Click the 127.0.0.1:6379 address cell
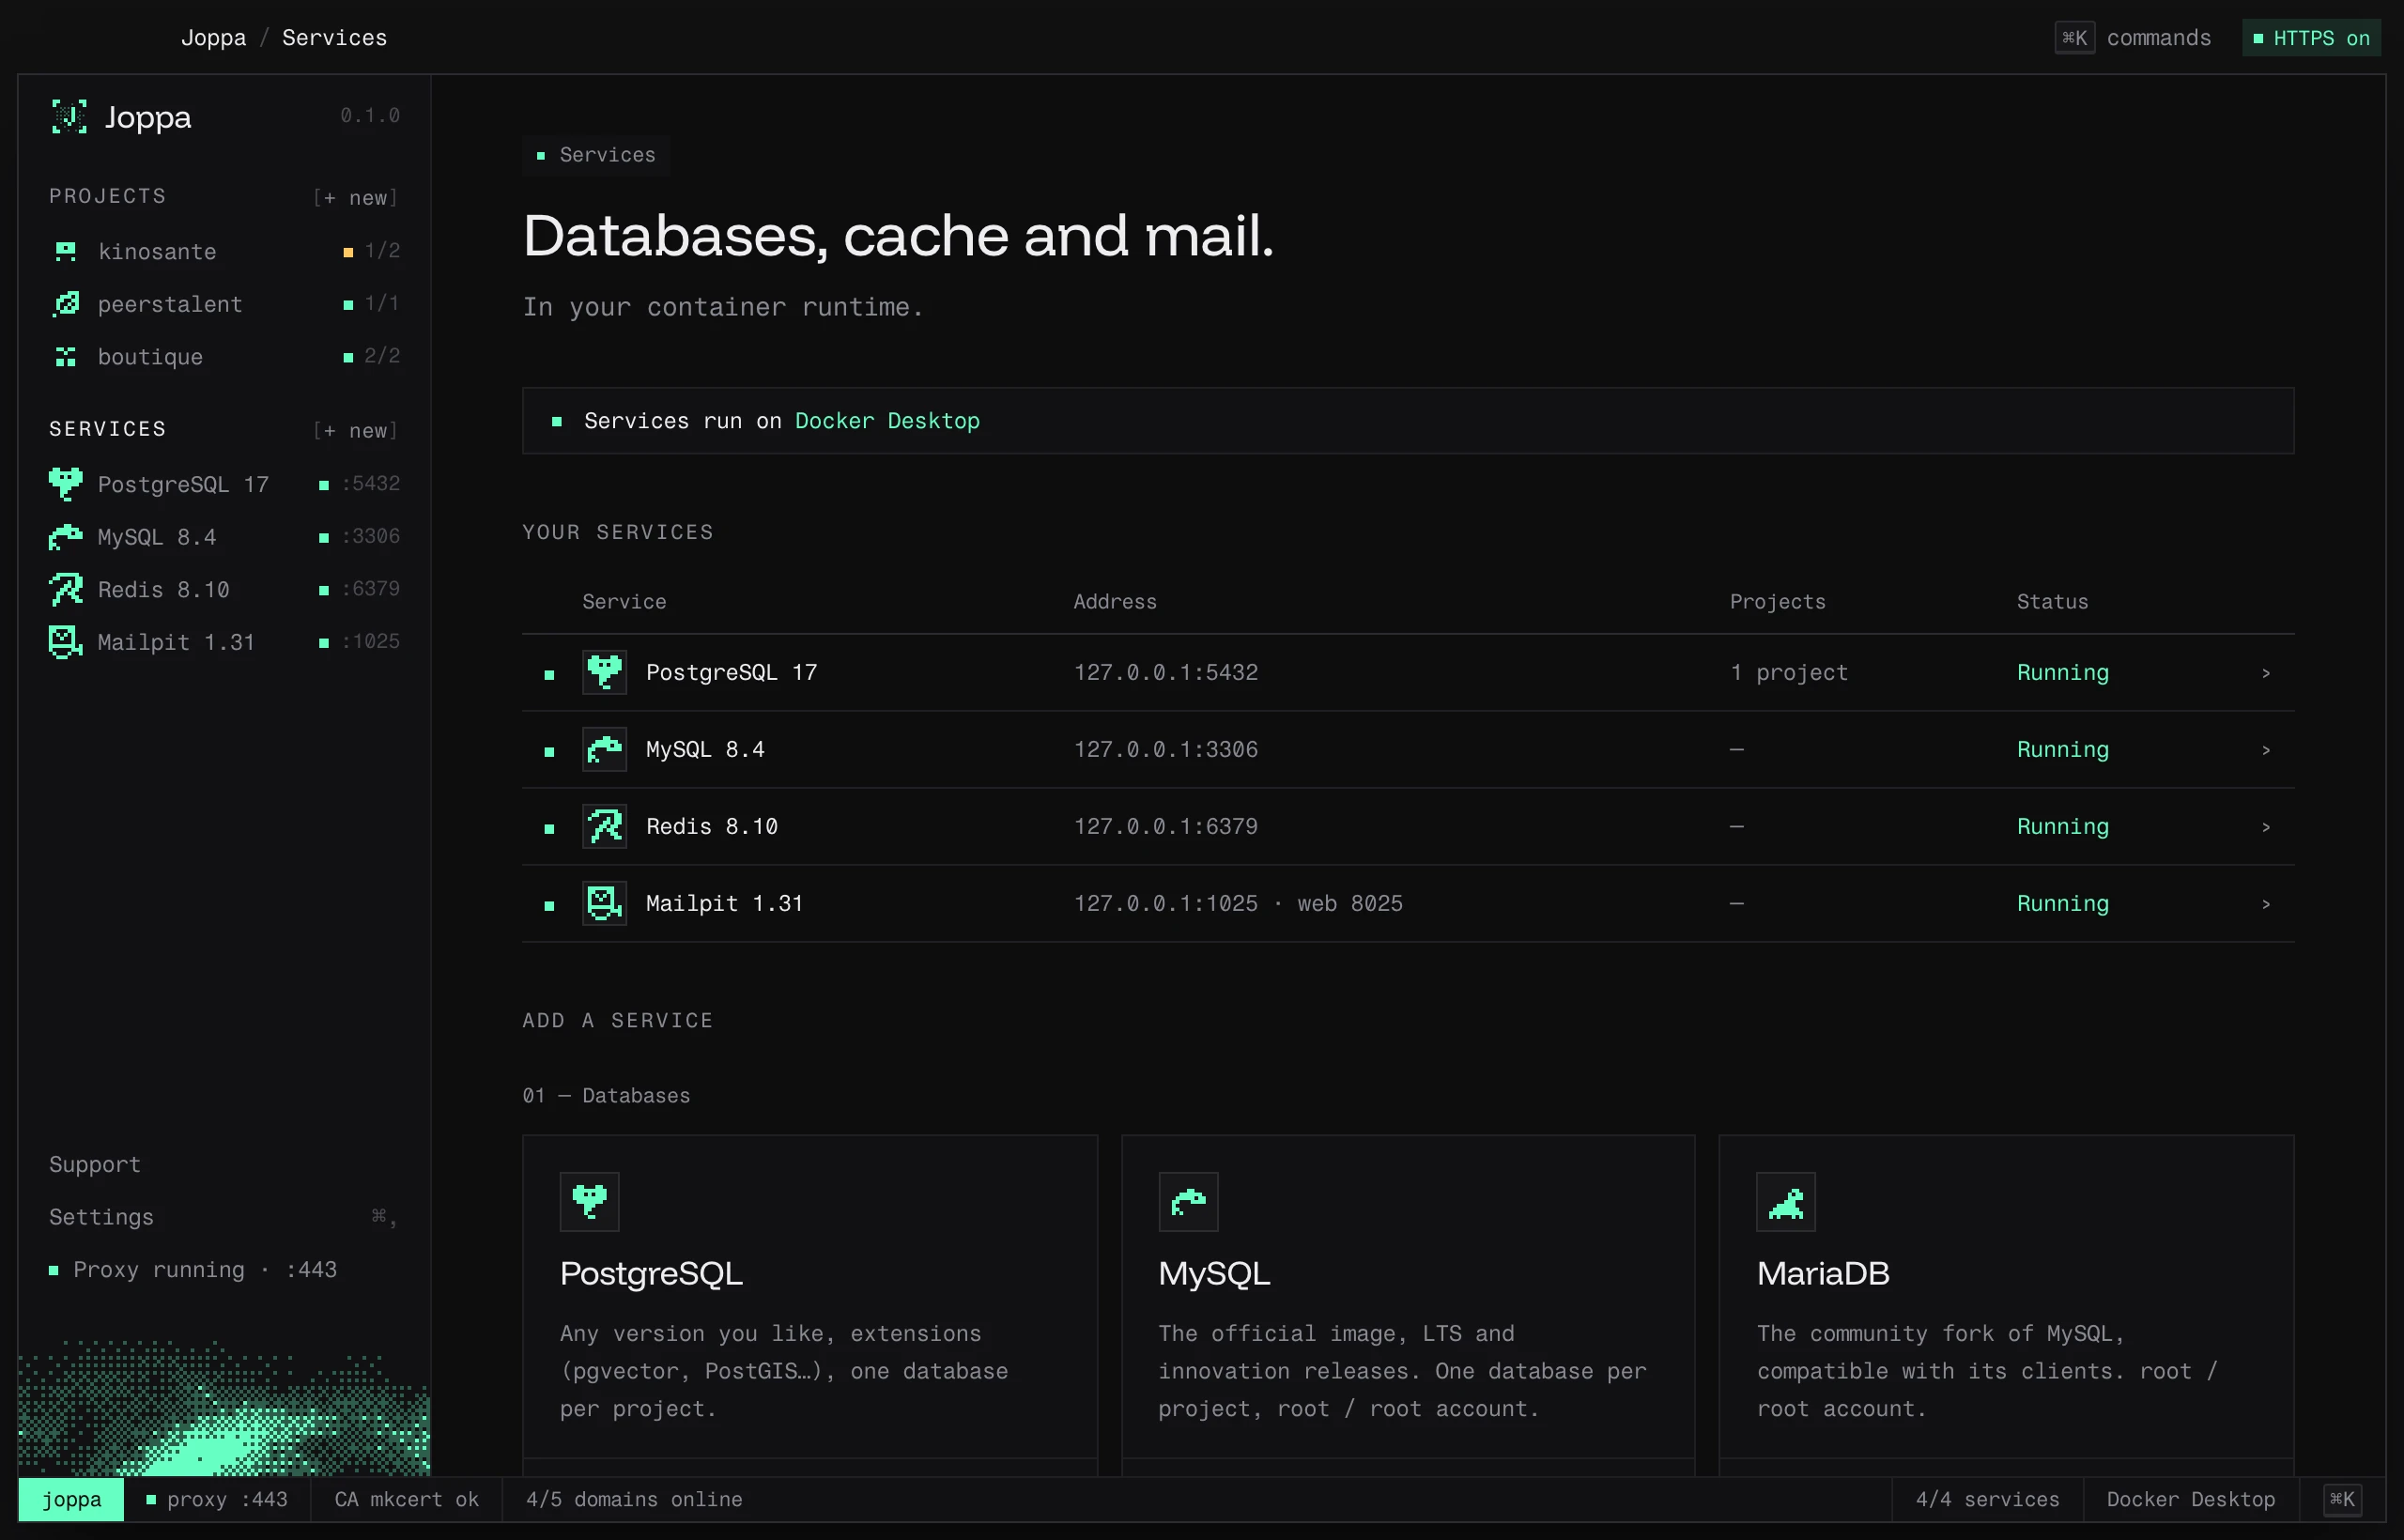 1166,826
